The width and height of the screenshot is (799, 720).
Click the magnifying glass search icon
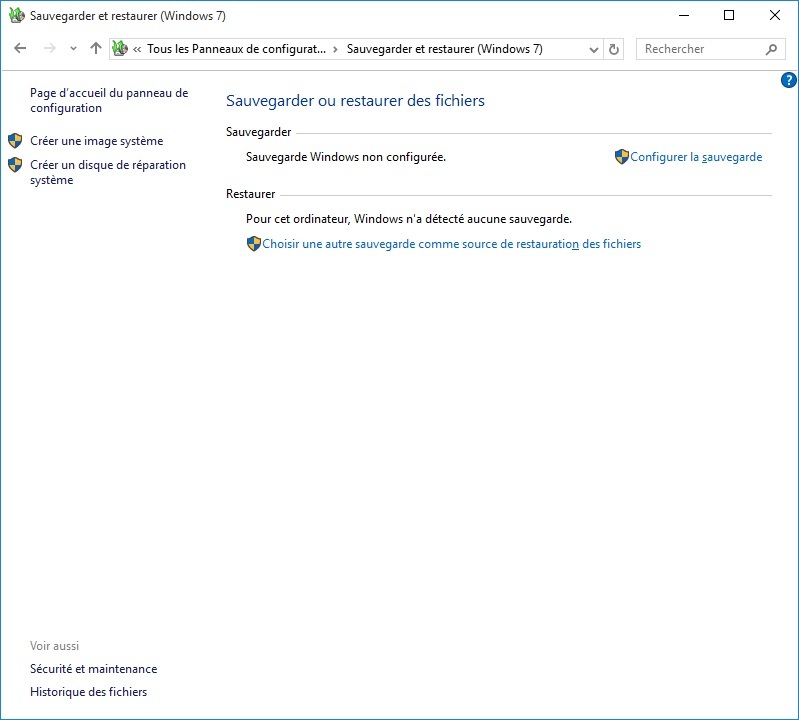tap(771, 49)
